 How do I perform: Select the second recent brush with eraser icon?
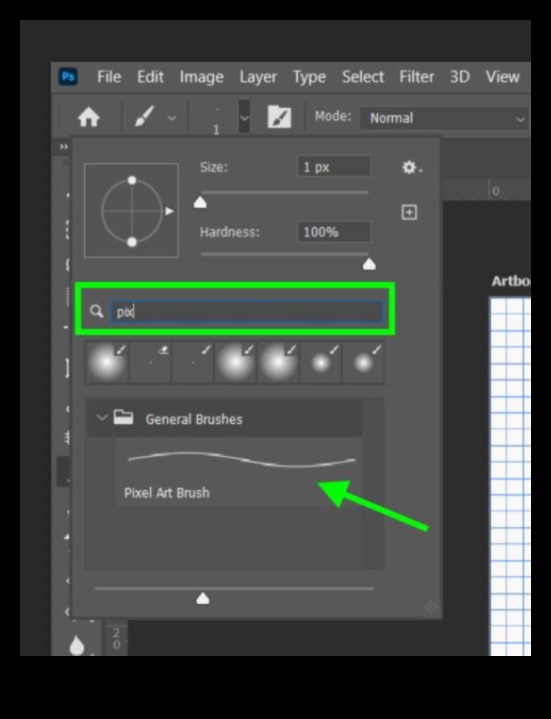[150, 362]
